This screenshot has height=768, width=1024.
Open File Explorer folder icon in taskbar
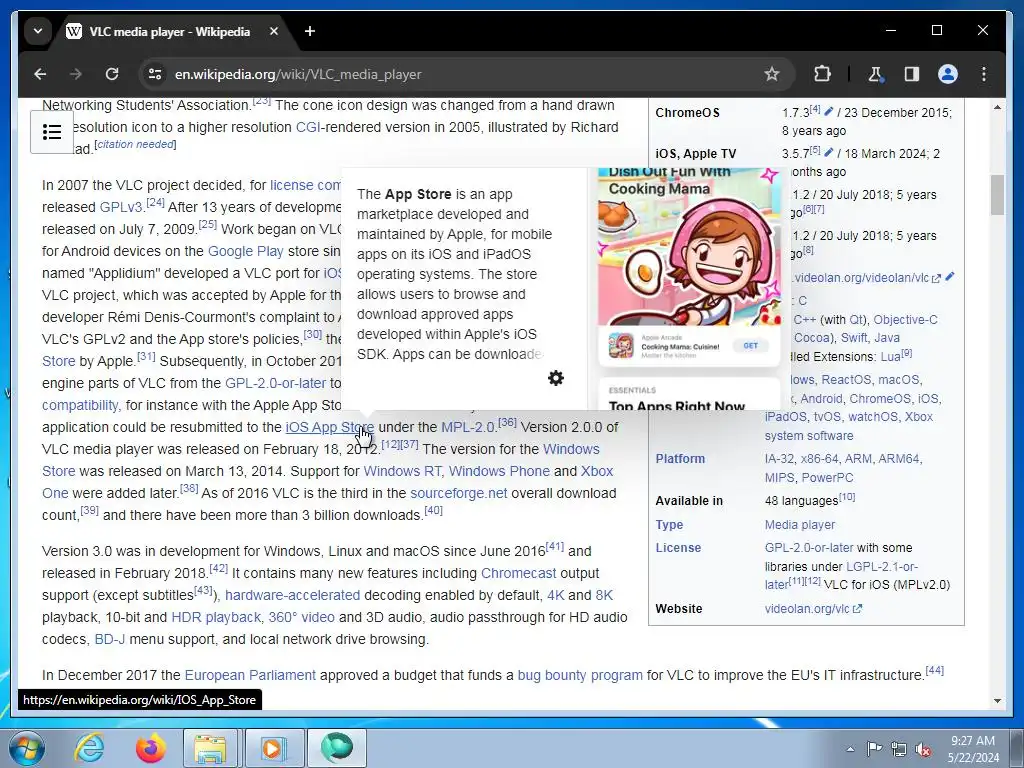point(210,748)
